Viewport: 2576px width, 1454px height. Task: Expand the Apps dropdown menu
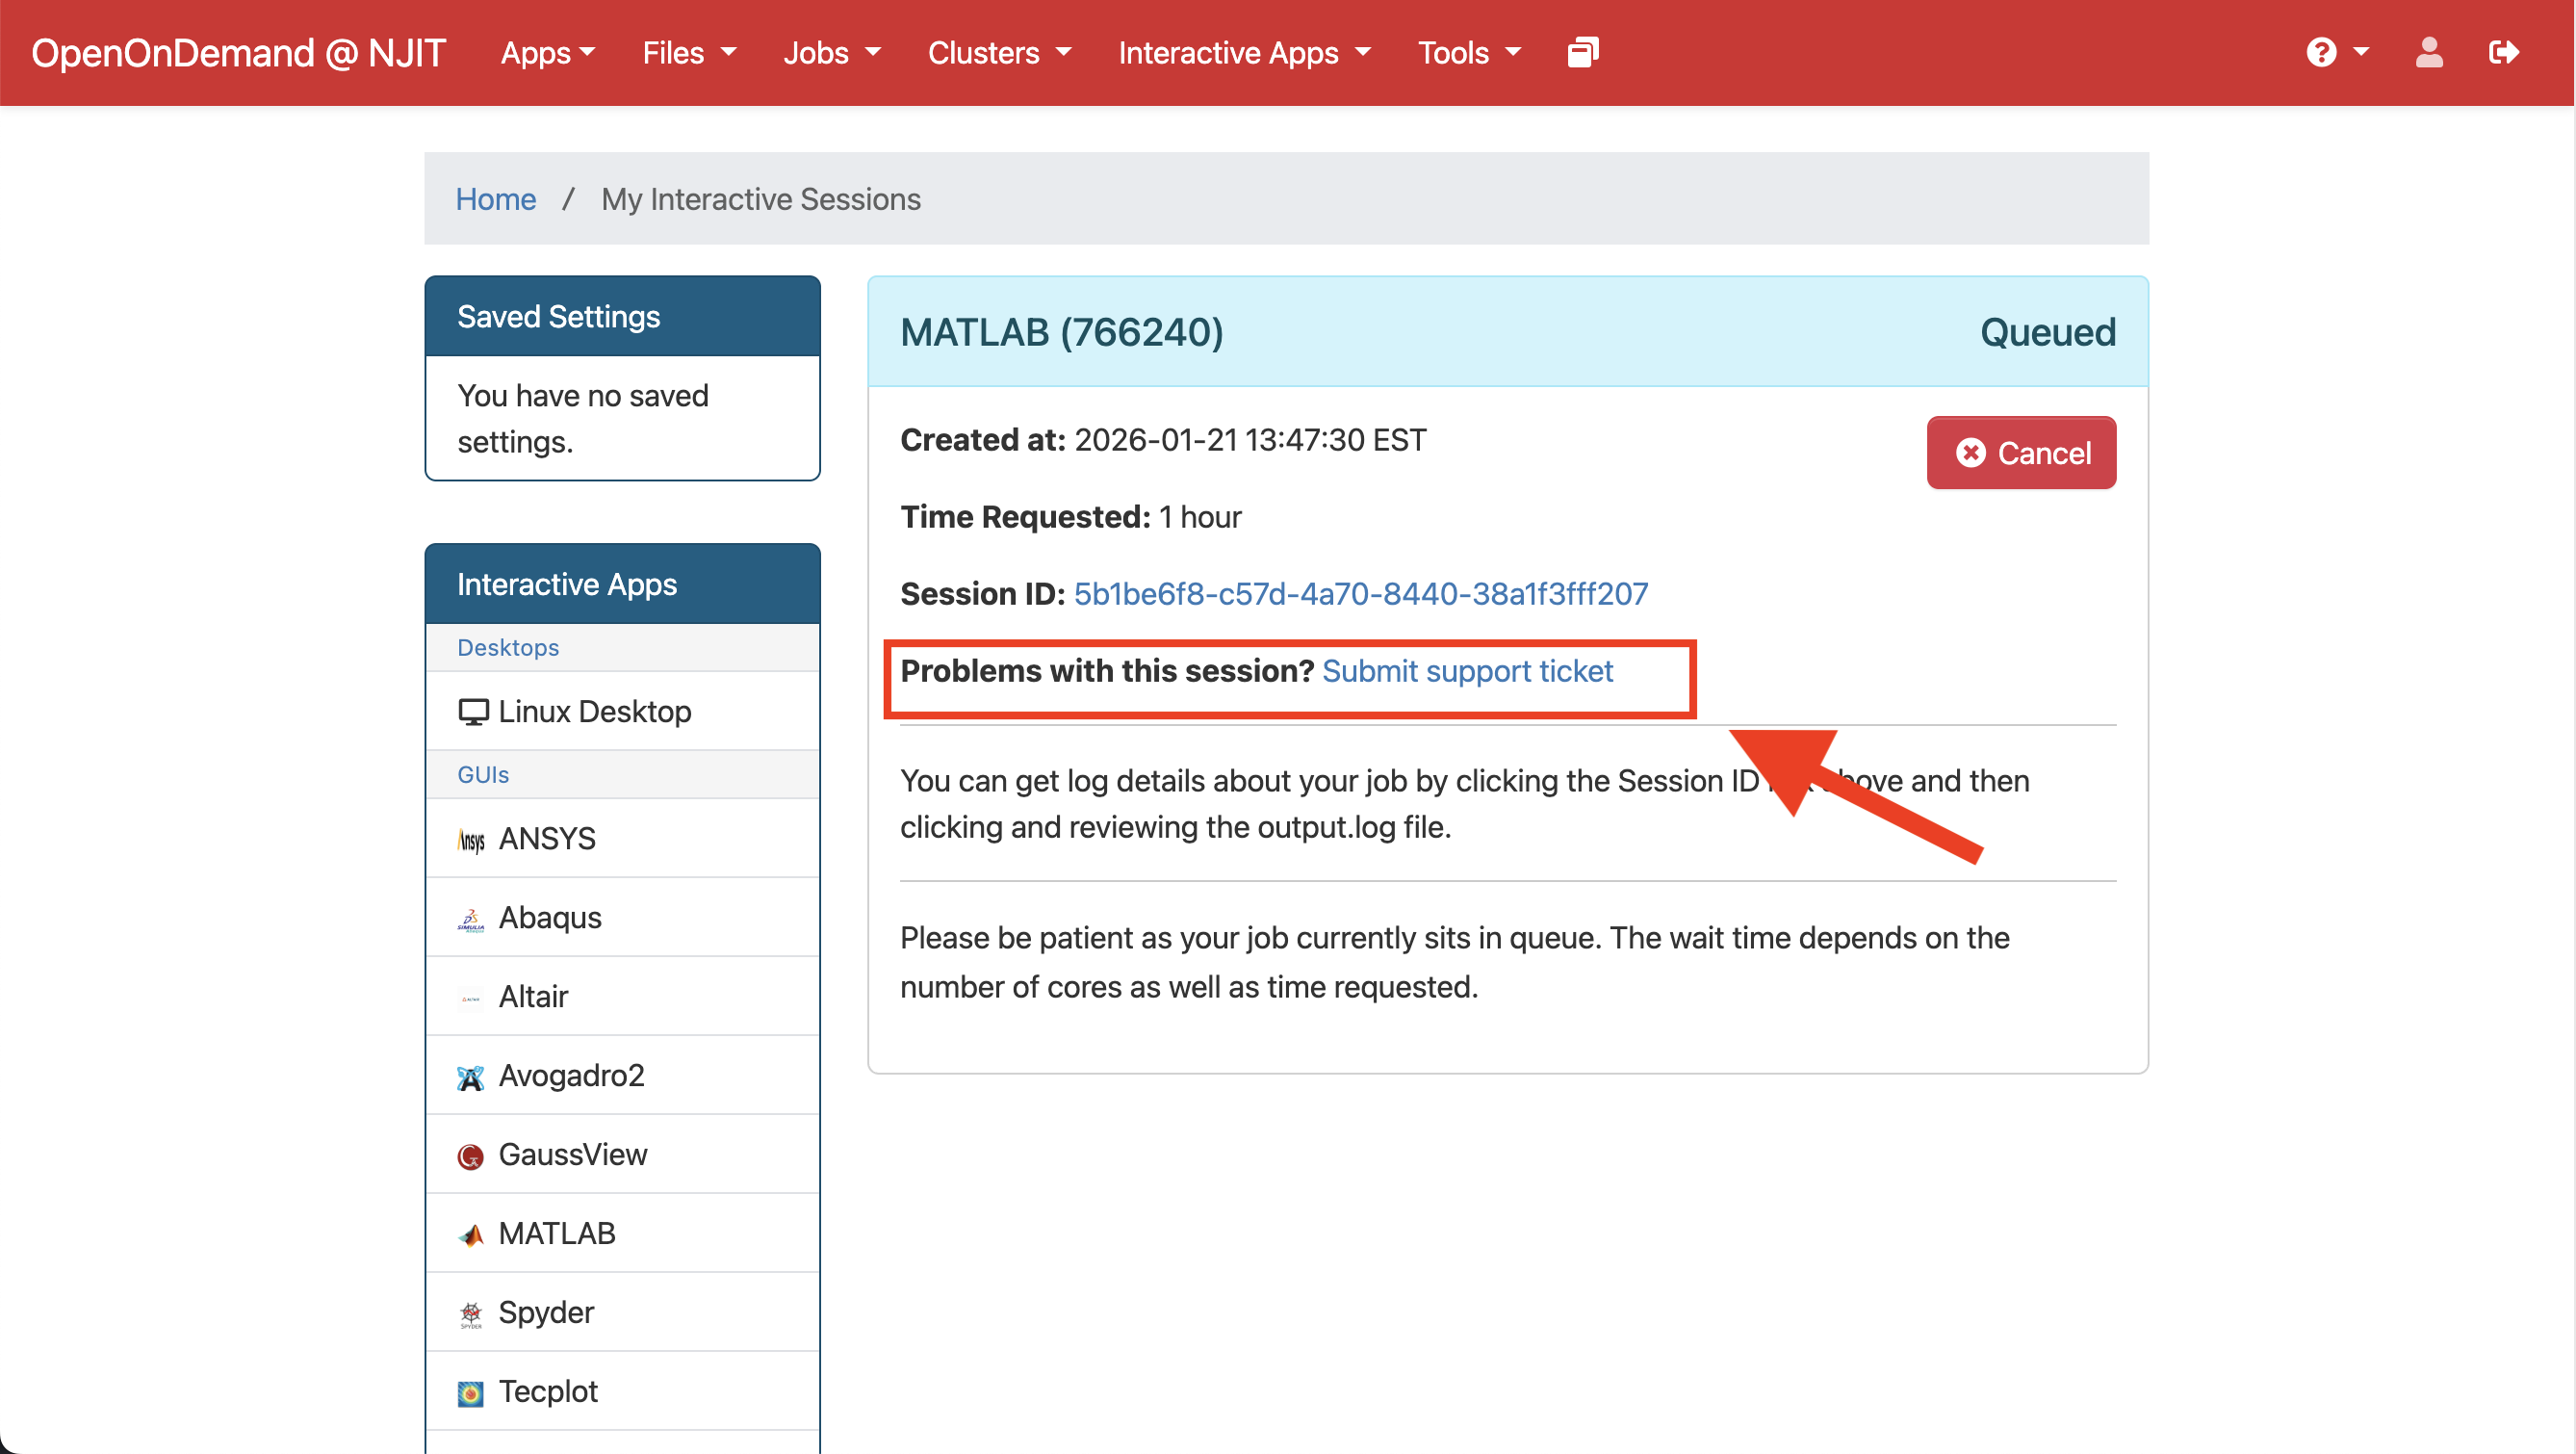tap(547, 53)
